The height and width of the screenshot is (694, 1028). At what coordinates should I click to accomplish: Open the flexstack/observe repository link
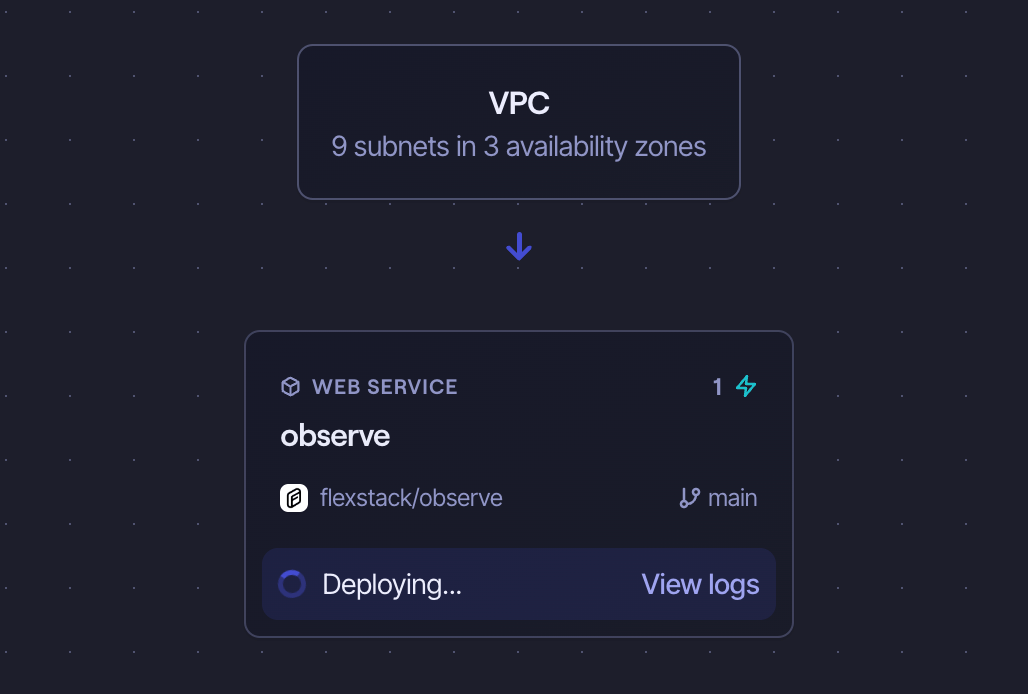click(x=411, y=497)
